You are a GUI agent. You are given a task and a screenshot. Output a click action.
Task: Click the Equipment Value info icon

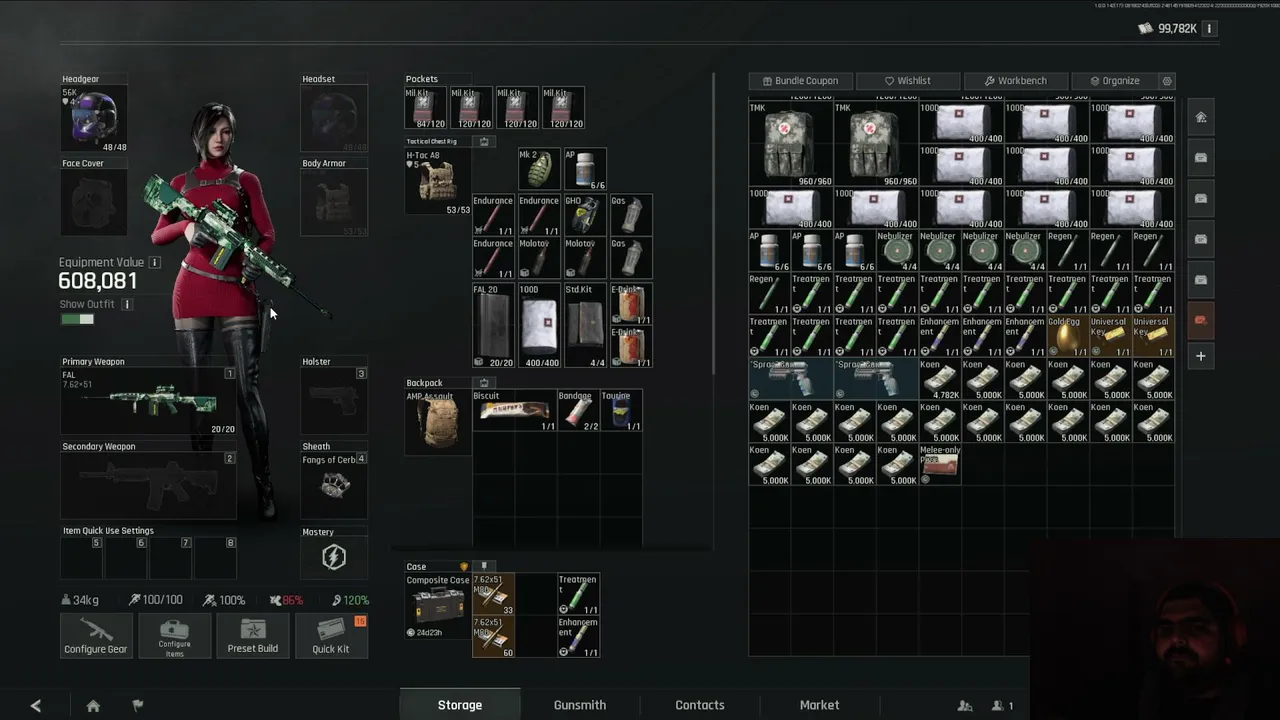(x=155, y=262)
